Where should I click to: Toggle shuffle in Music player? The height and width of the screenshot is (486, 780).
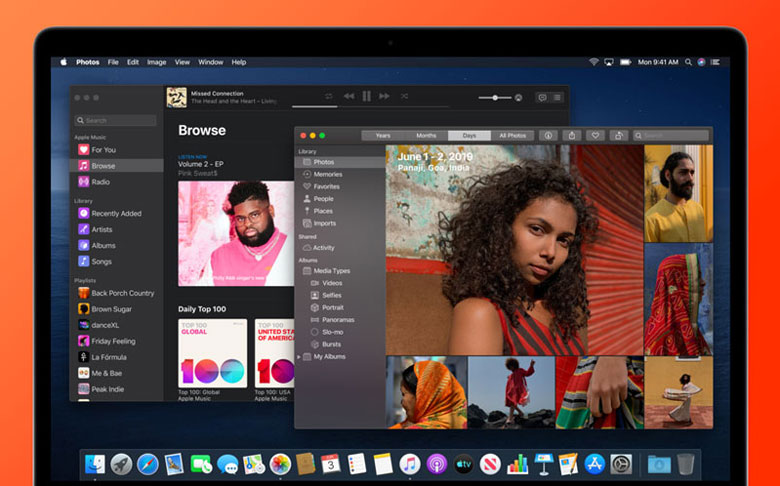(x=404, y=96)
